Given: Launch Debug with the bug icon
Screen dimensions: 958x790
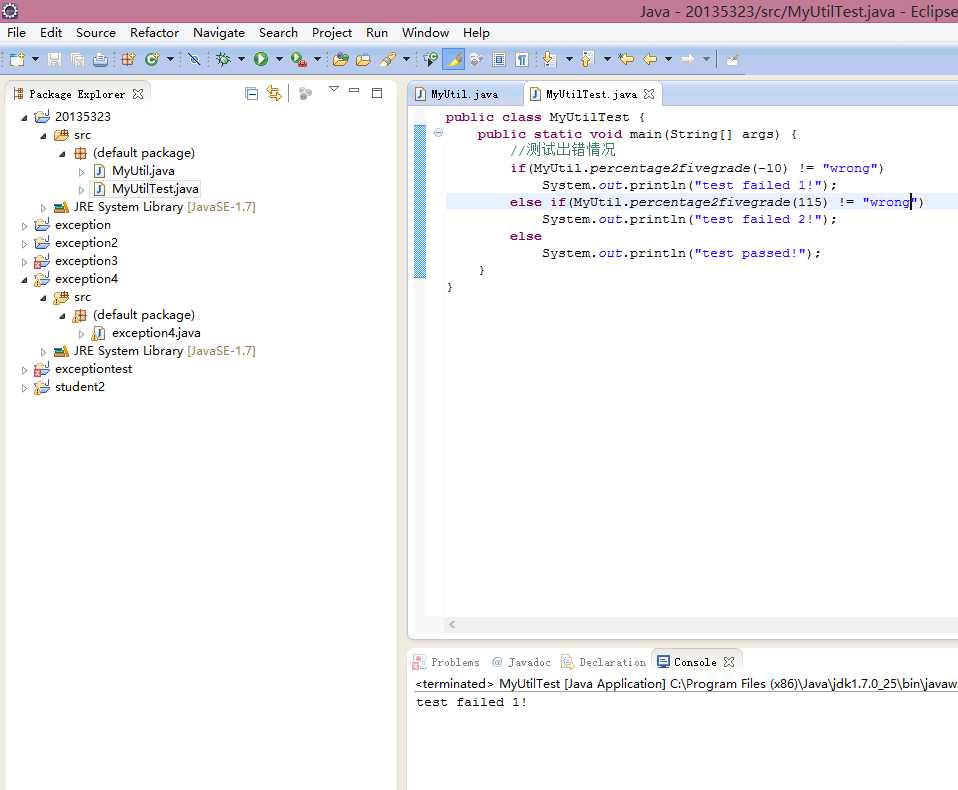Looking at the screenshot, I should [x=223, y=59].
